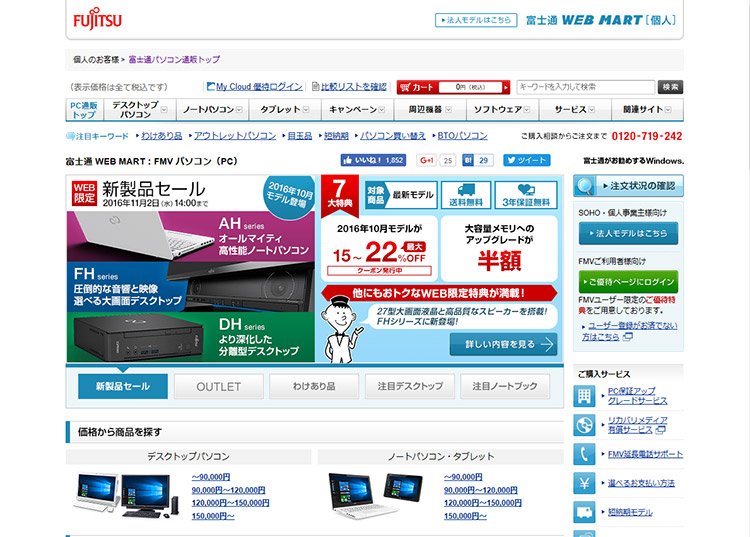750x537 pixels.
Task: Open the 目玉品 keyword link
Action: point(299,136)
